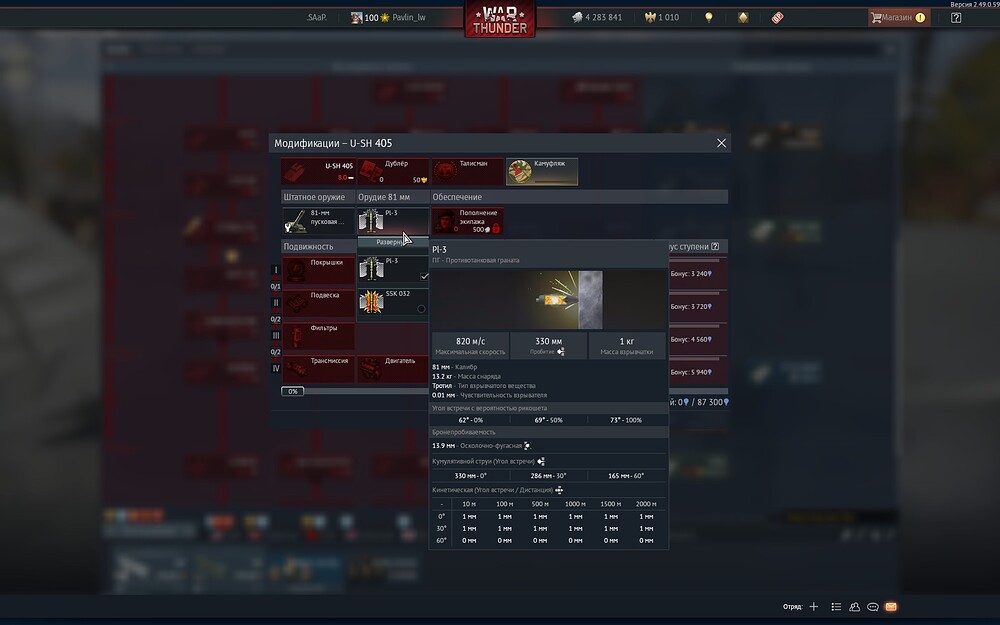Add squad member with plus icon
Screen dimensions: 1000x625
(x=814, y=607)
